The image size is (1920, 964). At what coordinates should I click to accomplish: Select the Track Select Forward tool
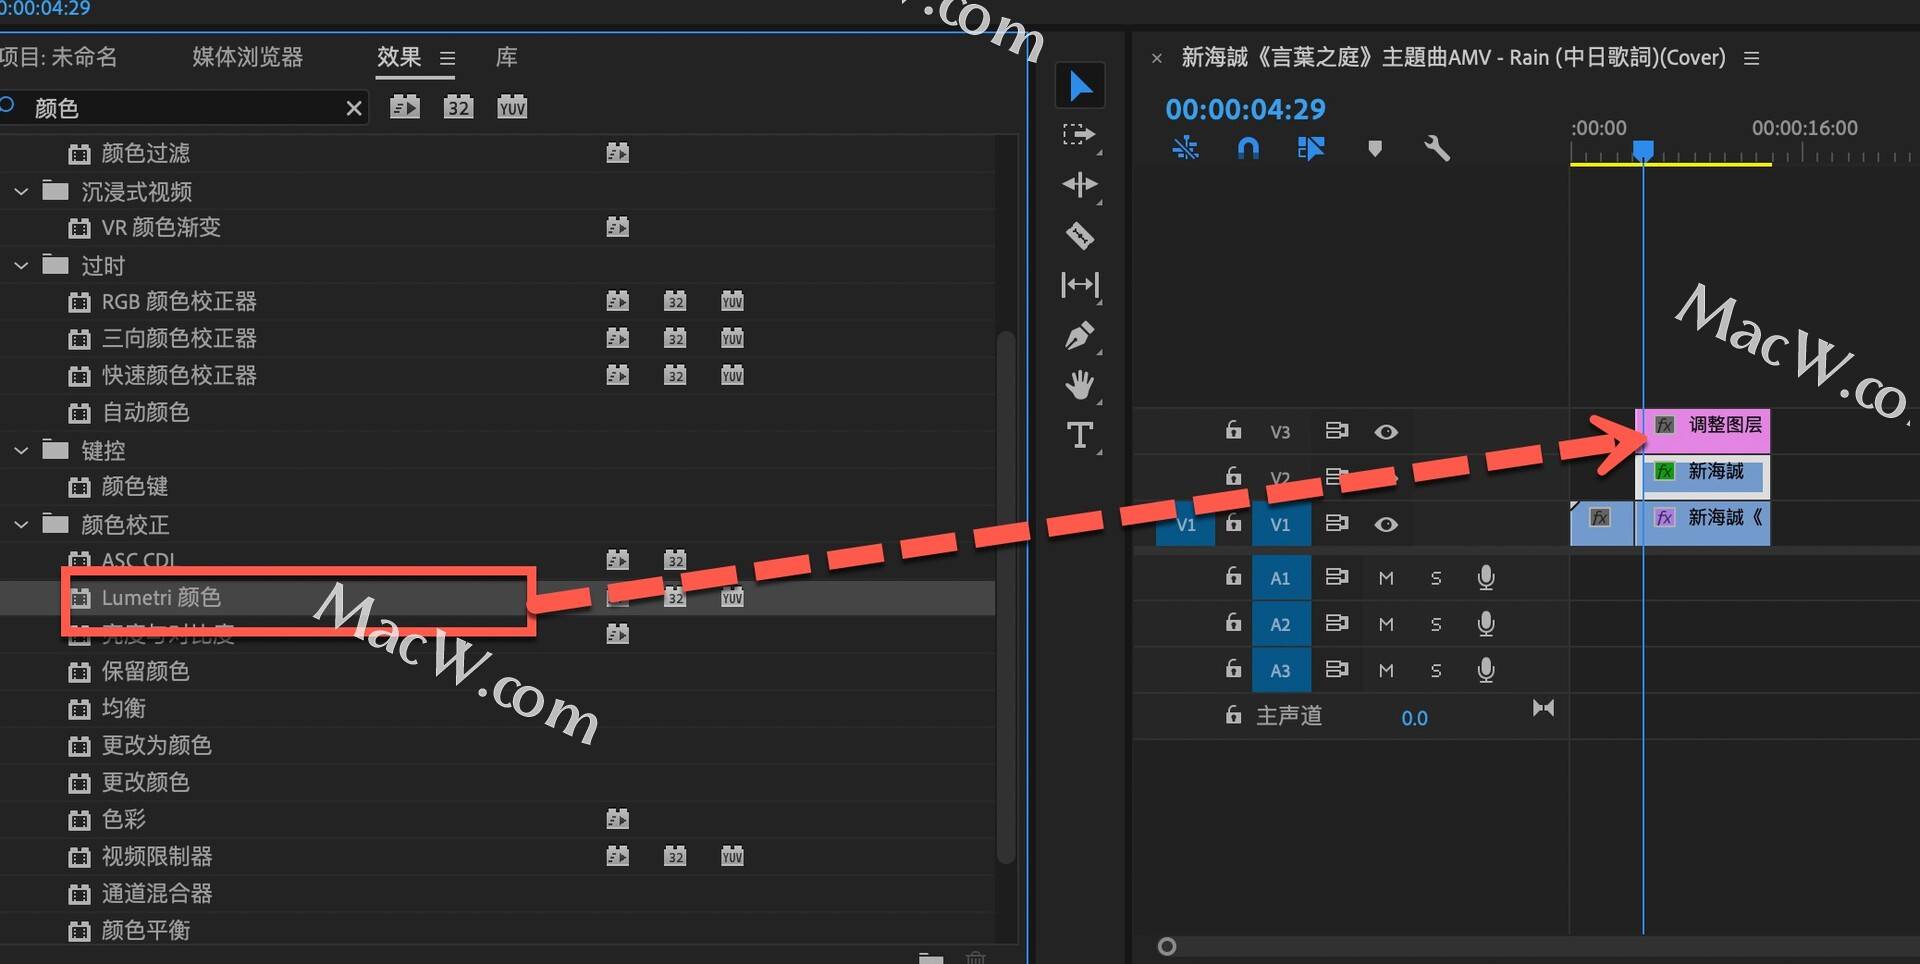pos(1080,134)
